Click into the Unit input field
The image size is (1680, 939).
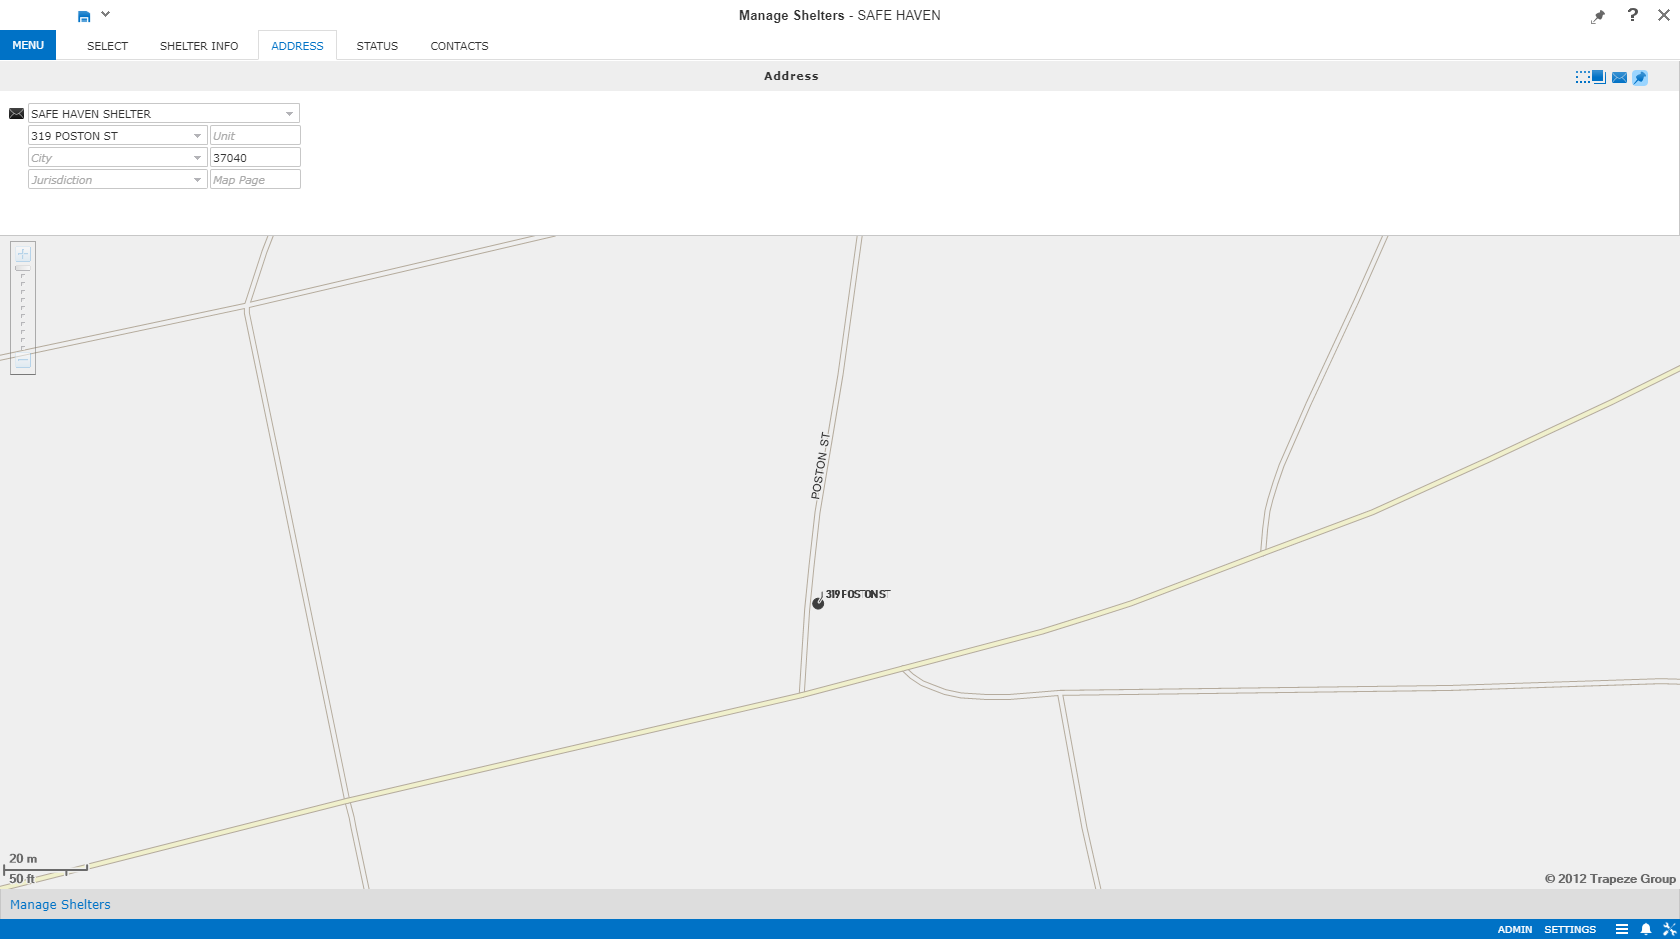255,136
